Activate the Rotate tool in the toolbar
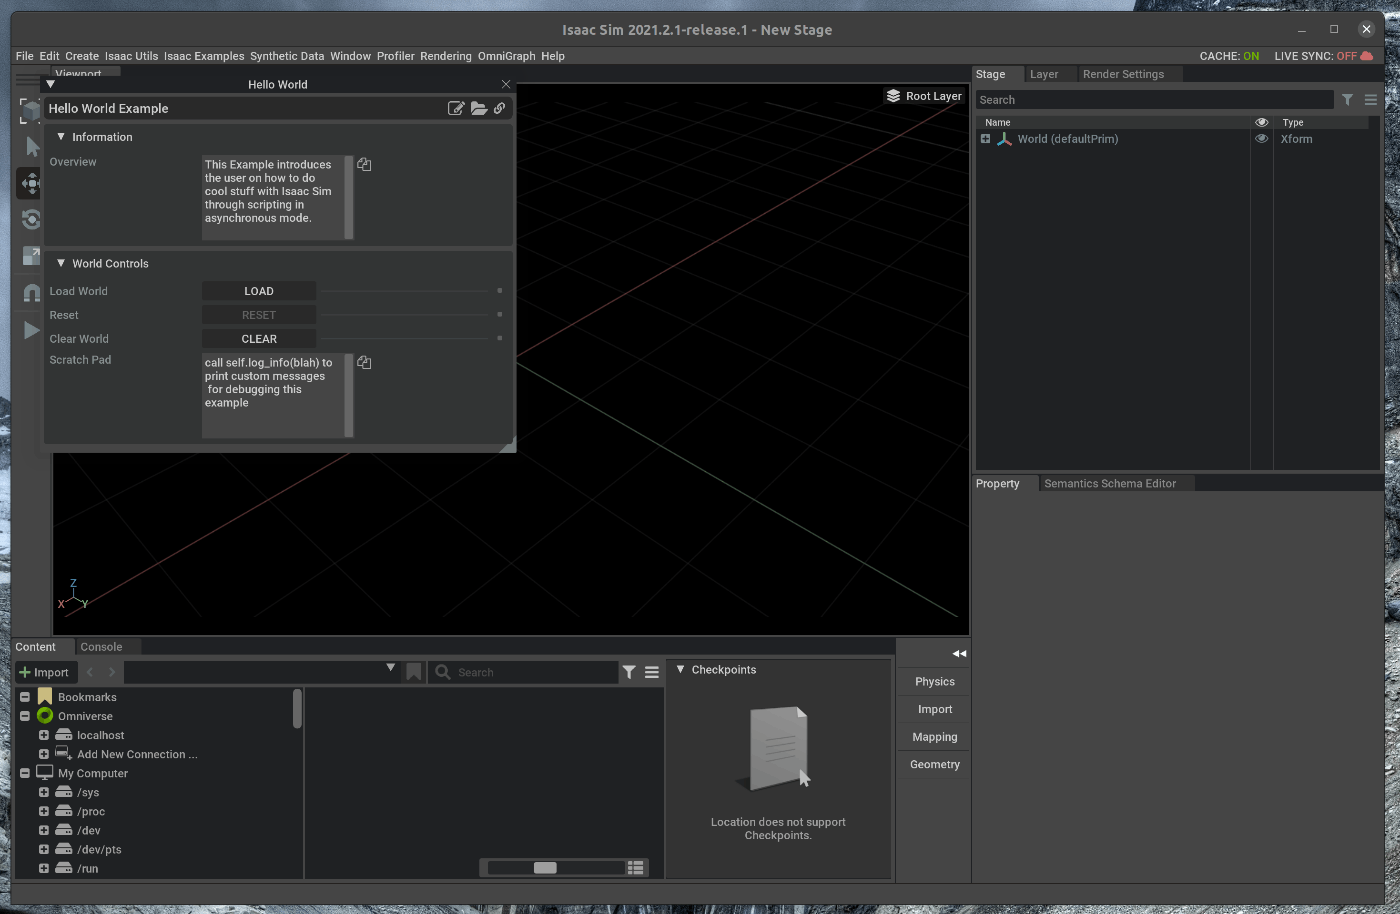The width and height of the screenshot is (1400, 914). pyautogui.click(x=31, y=219)
